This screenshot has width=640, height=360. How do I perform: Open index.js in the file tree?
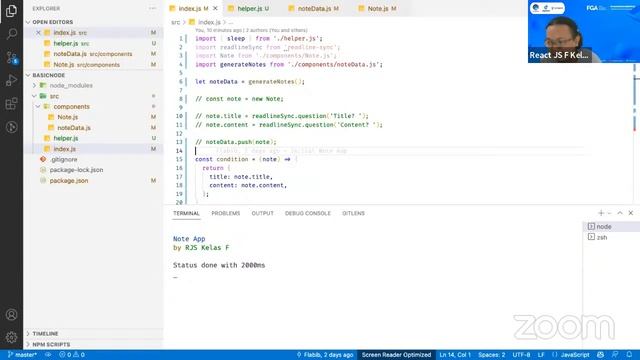[64, 149]
